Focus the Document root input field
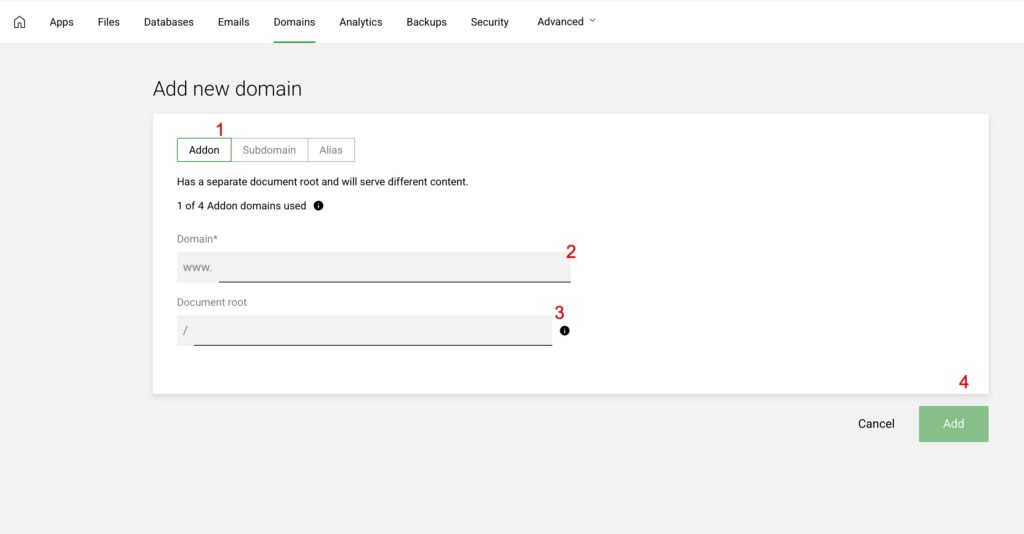The height and width of the screenshot is (534, 1024). click(364, 331)
